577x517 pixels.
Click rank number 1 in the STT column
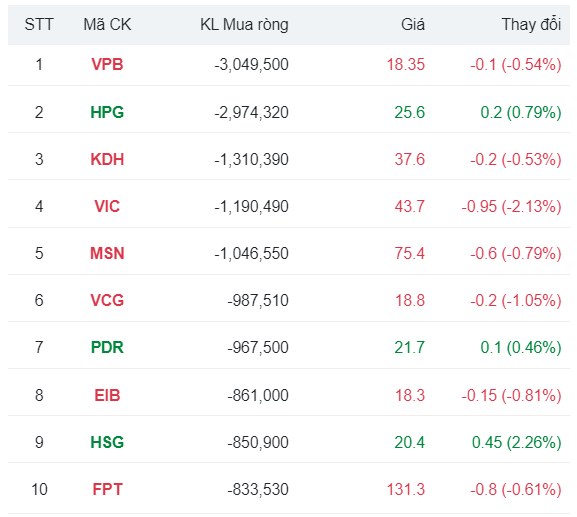click(x=39, y=65)
